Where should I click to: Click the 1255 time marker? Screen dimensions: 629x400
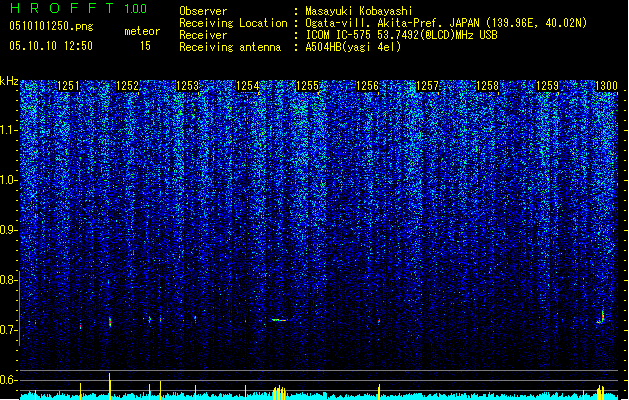307,86
